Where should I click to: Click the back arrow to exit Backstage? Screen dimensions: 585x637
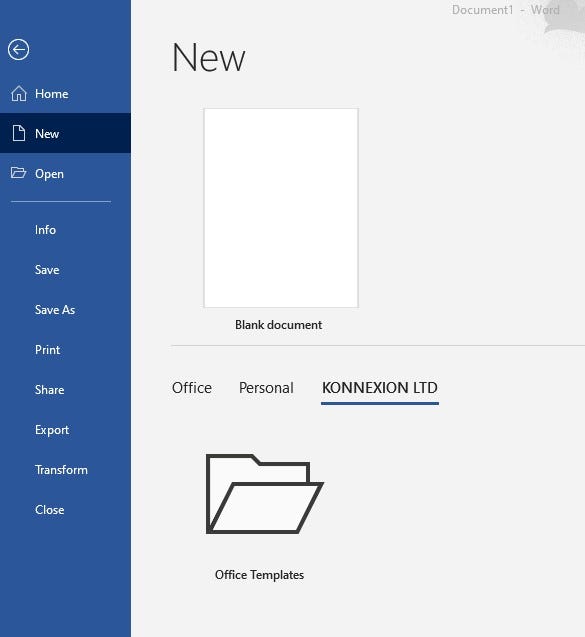tap(18, 50)
